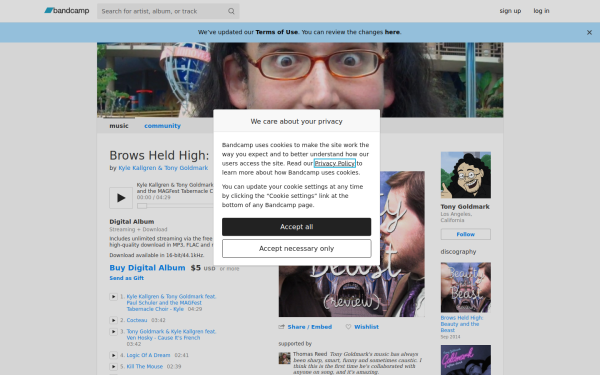Click Send as Gift

pos(127,278)
